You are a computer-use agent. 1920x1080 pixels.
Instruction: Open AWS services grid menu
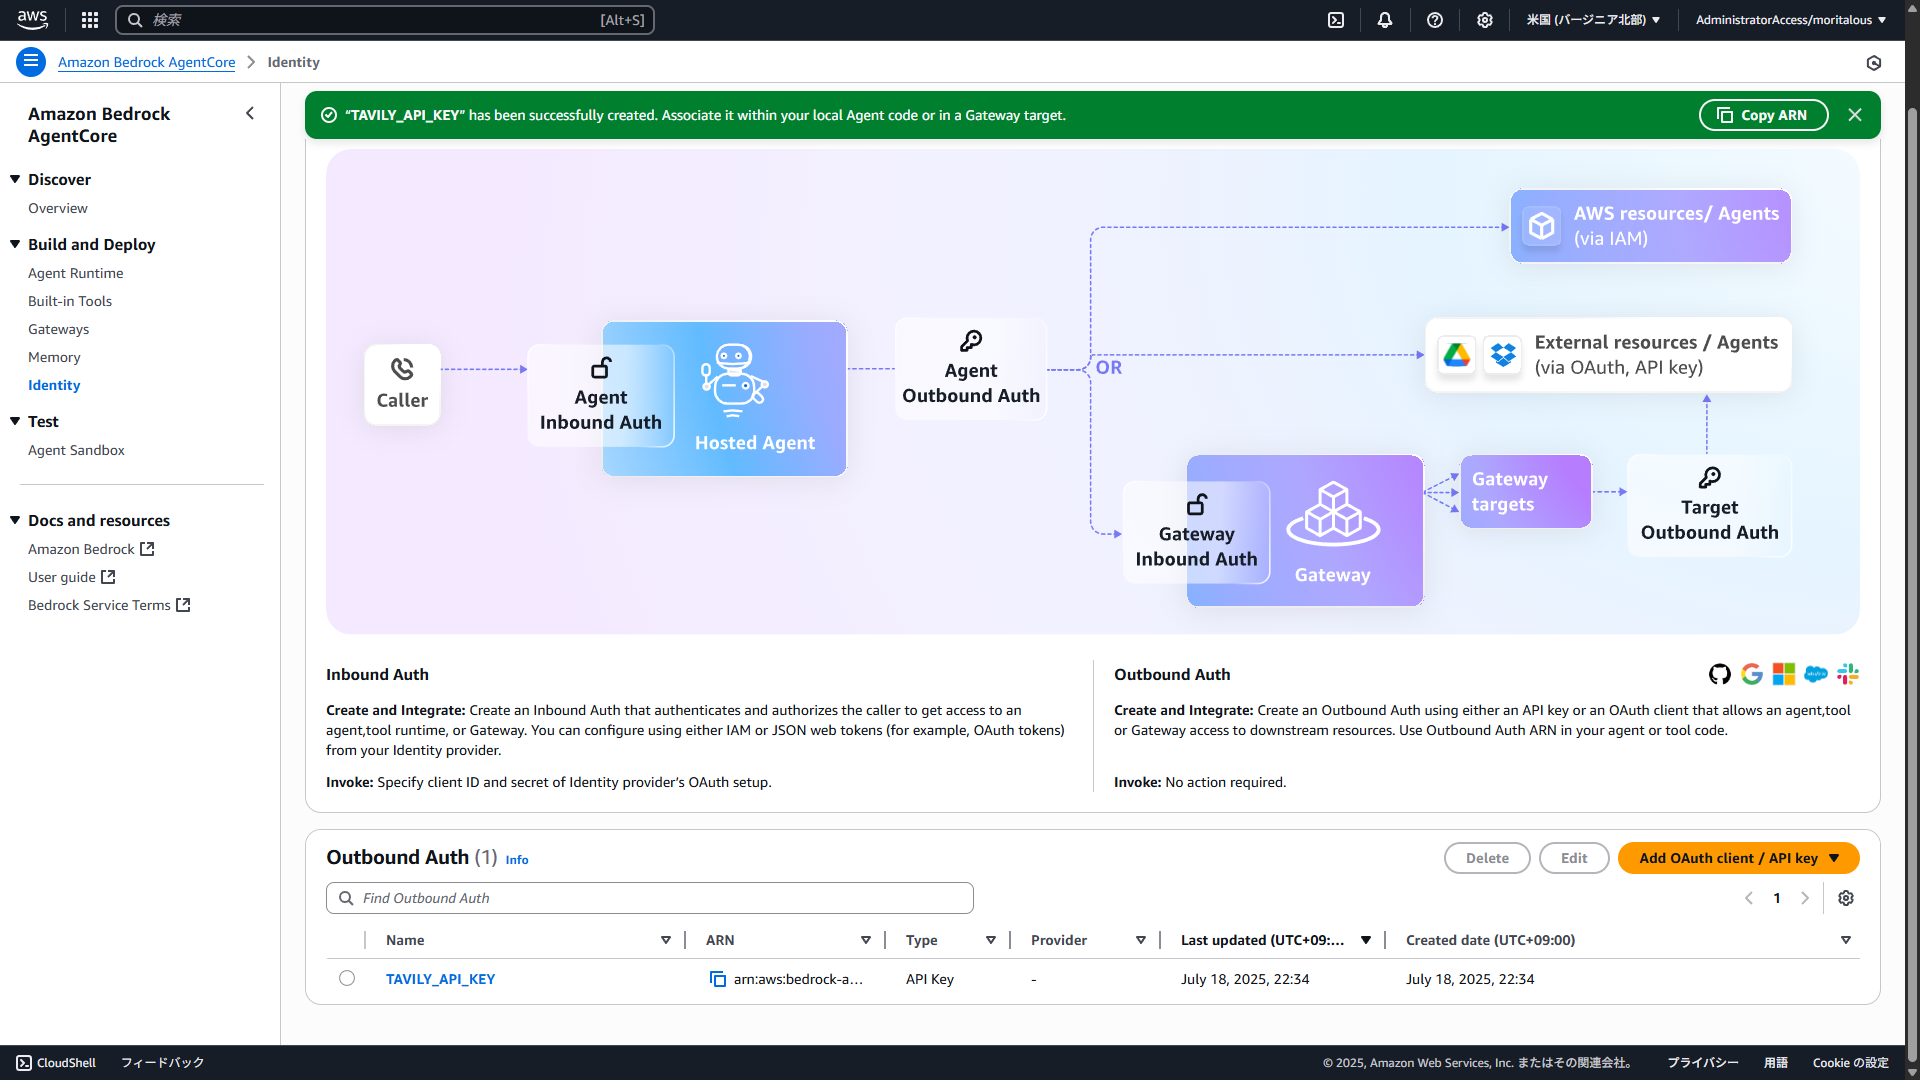(x=90, y=20)
